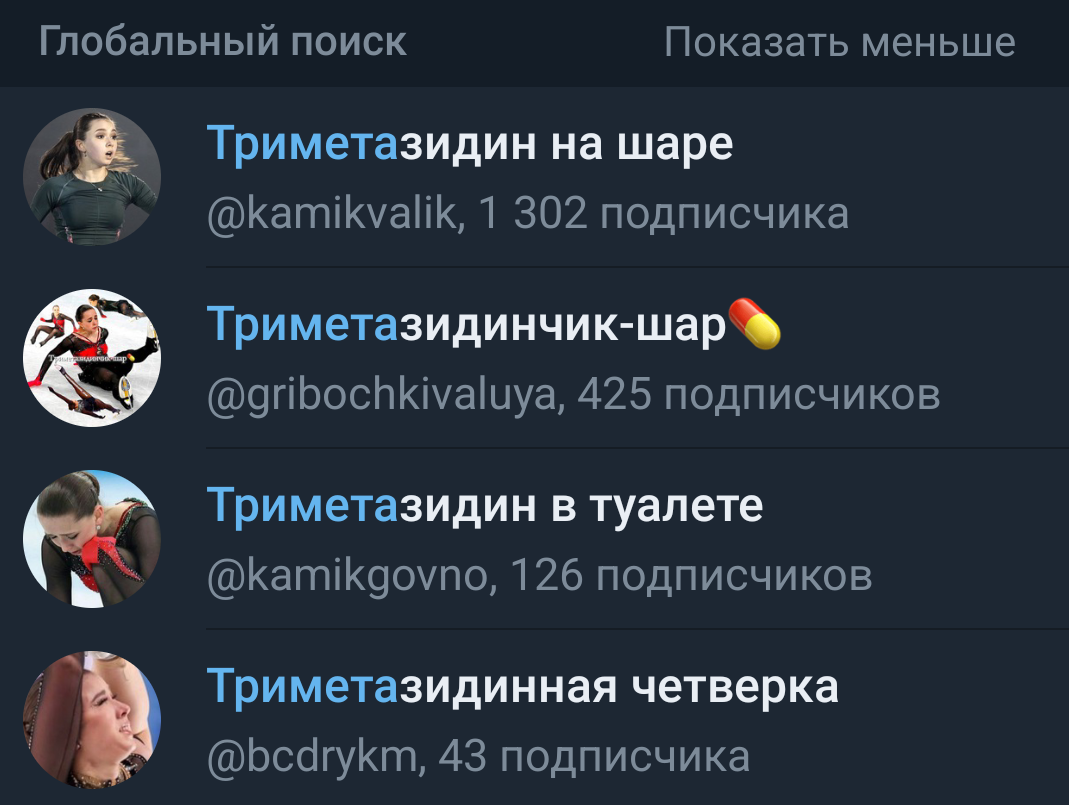
Task: Open avatar of Триметазидин в туалете channel
Action: [92, 538]
